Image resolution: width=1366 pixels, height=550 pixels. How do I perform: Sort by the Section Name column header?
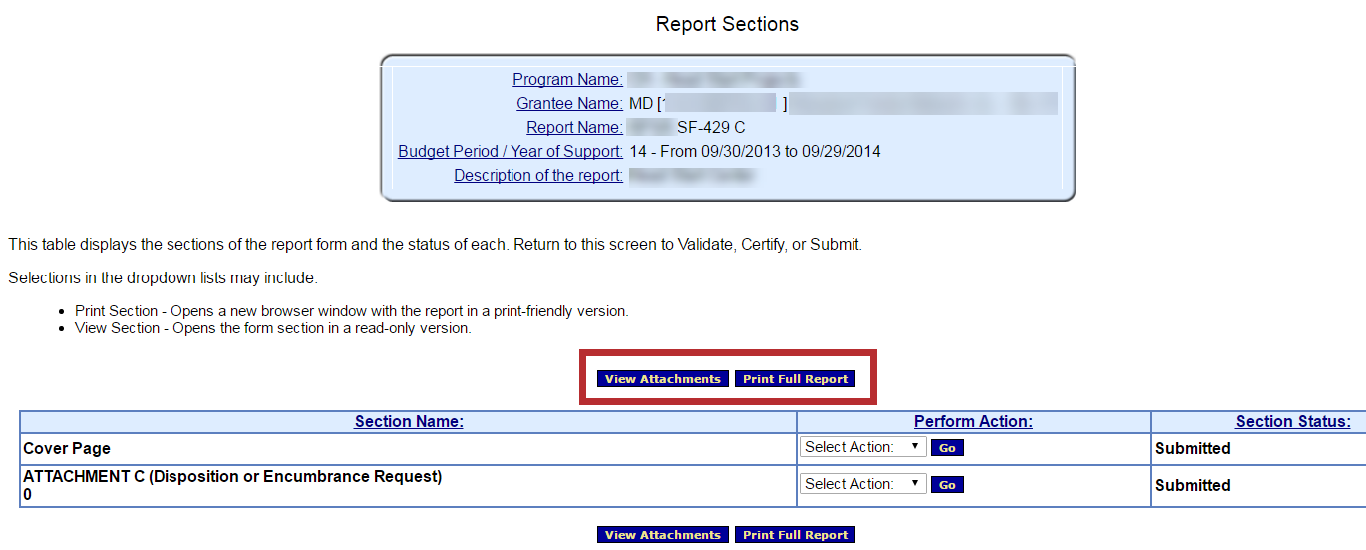coord(409,422)
